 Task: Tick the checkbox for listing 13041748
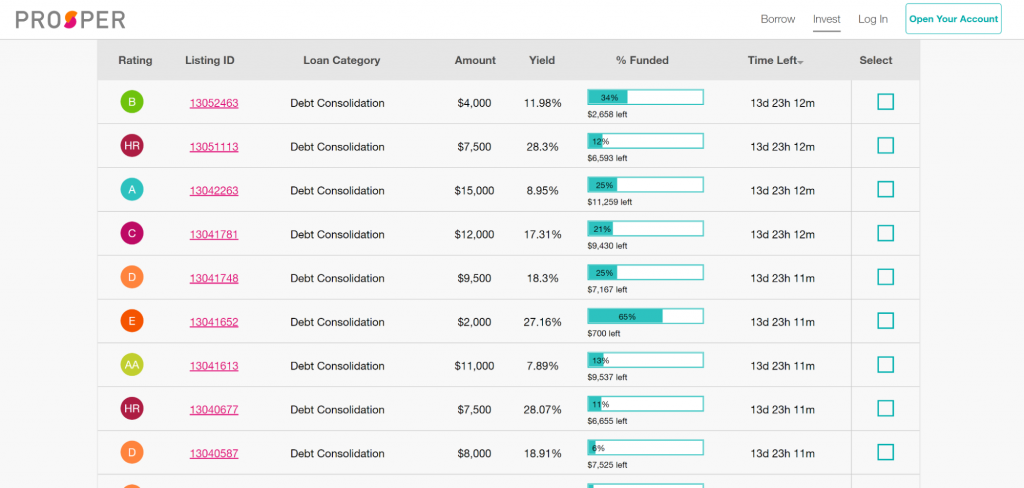pyautogui.click(x=886, y=277)
